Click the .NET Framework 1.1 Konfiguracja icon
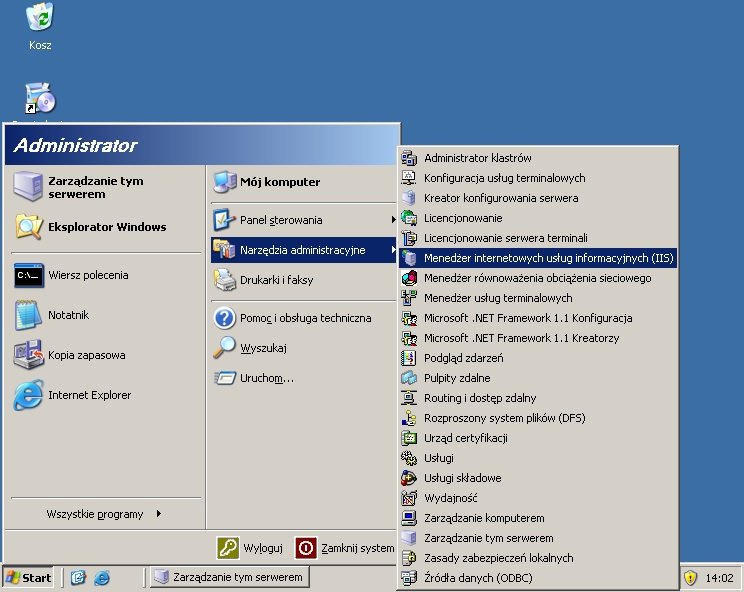This screenshot has height=592, width=744. [x=409, y=318]
